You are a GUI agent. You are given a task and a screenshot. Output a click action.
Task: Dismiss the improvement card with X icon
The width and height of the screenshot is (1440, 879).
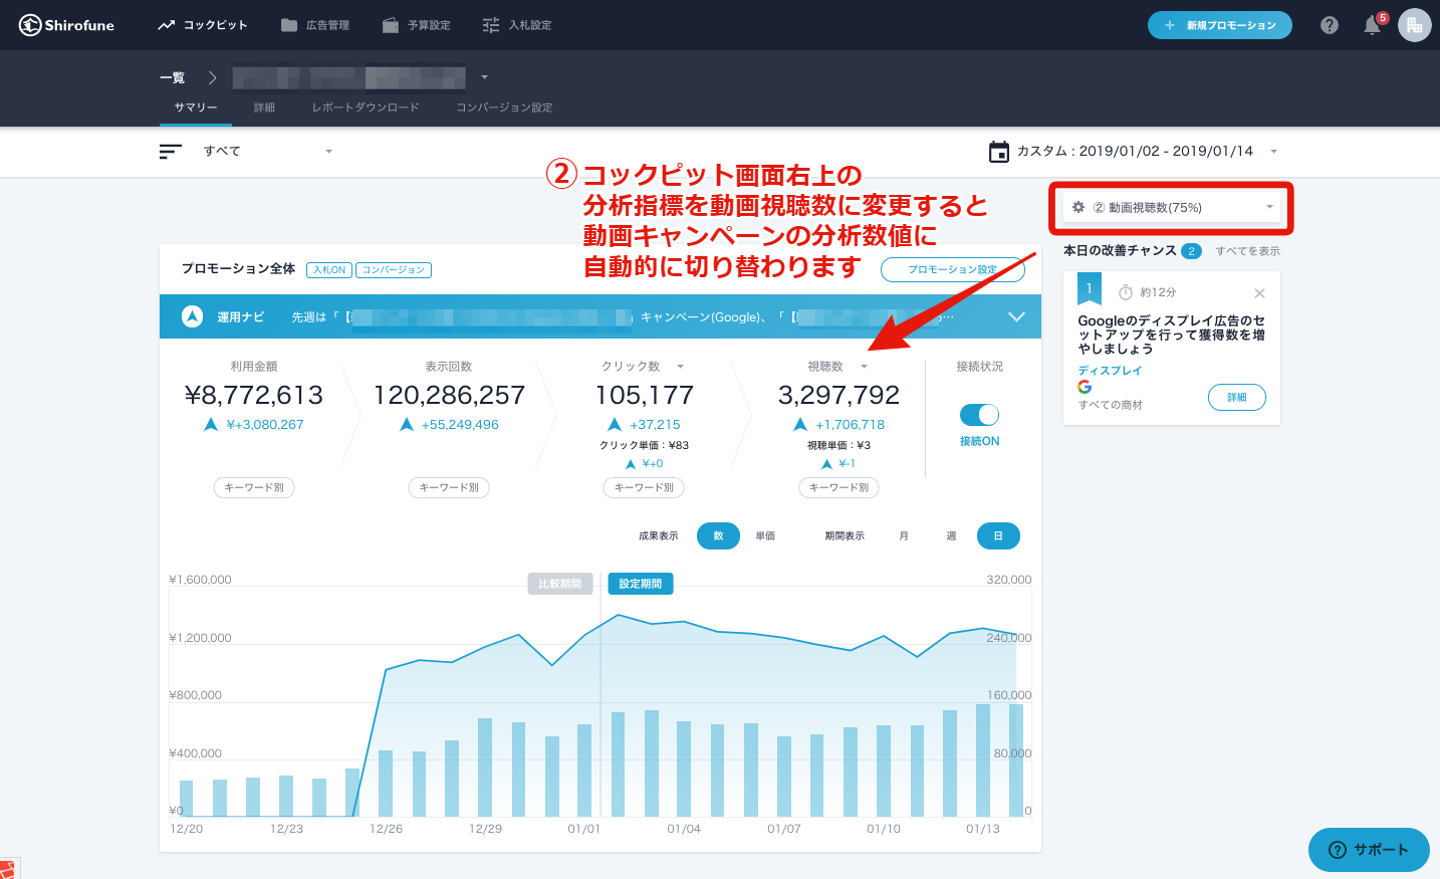[x=1259, y=293]
